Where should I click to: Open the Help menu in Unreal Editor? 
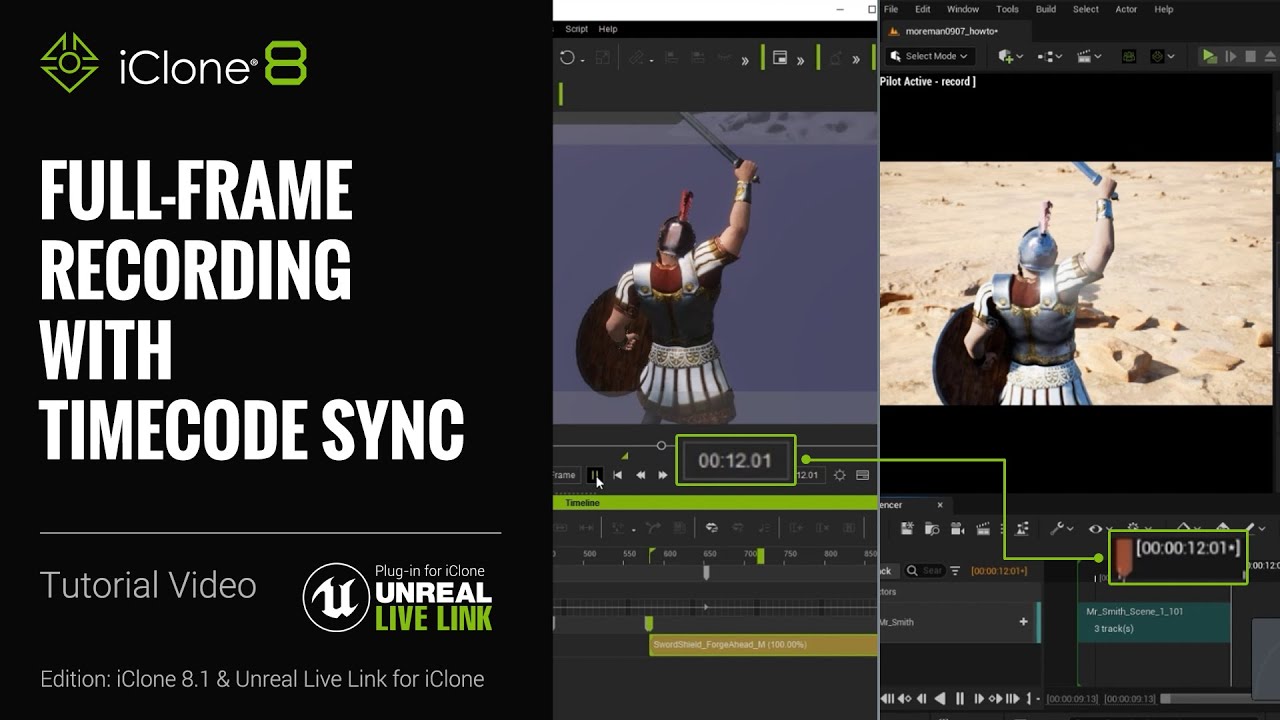(1164, 9)
